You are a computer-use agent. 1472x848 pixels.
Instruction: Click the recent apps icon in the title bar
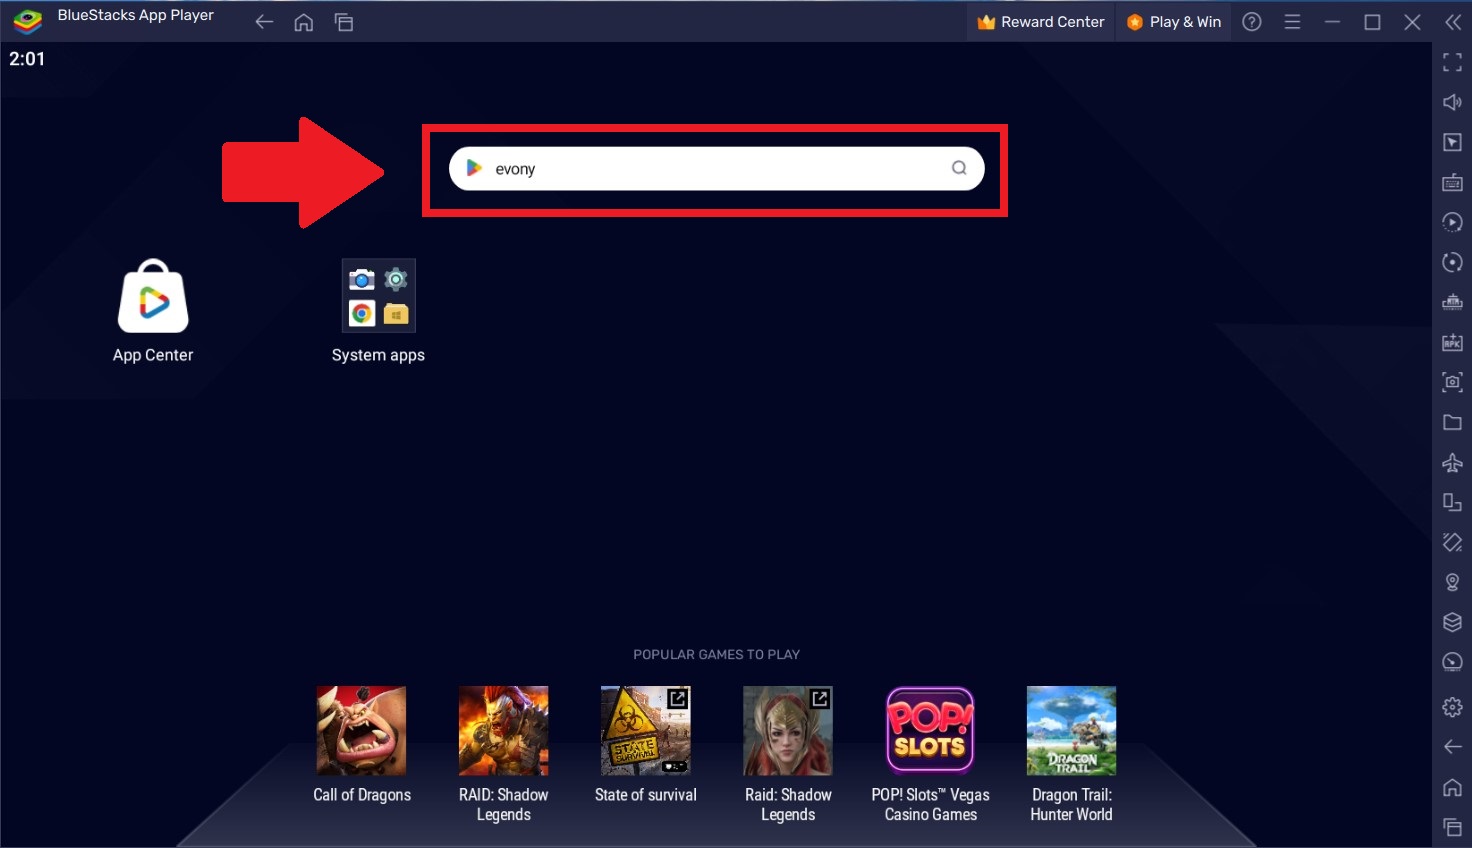coord(344,22)
